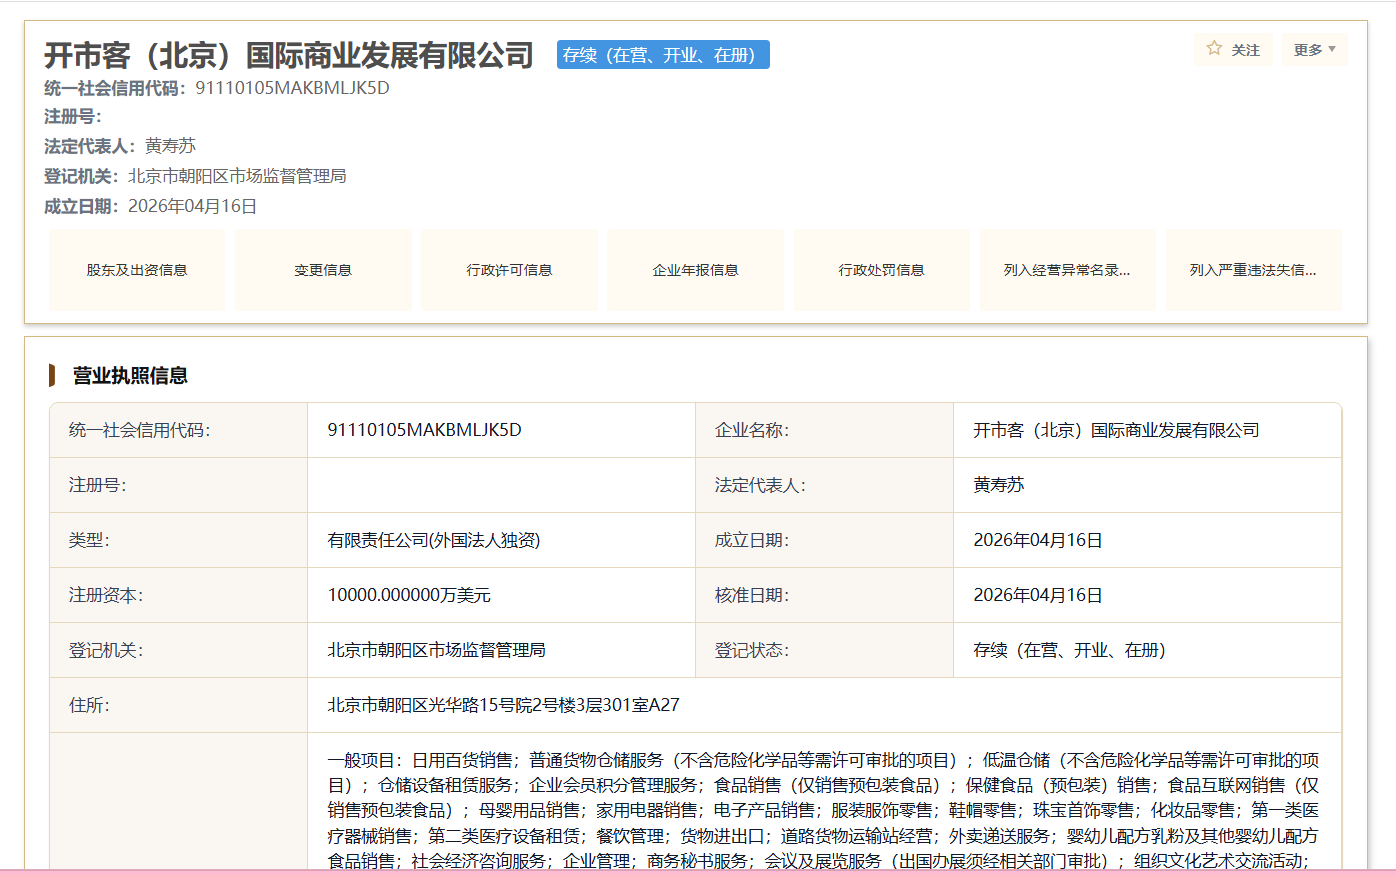Open the 股东及出资信息 section

point(137,269)
